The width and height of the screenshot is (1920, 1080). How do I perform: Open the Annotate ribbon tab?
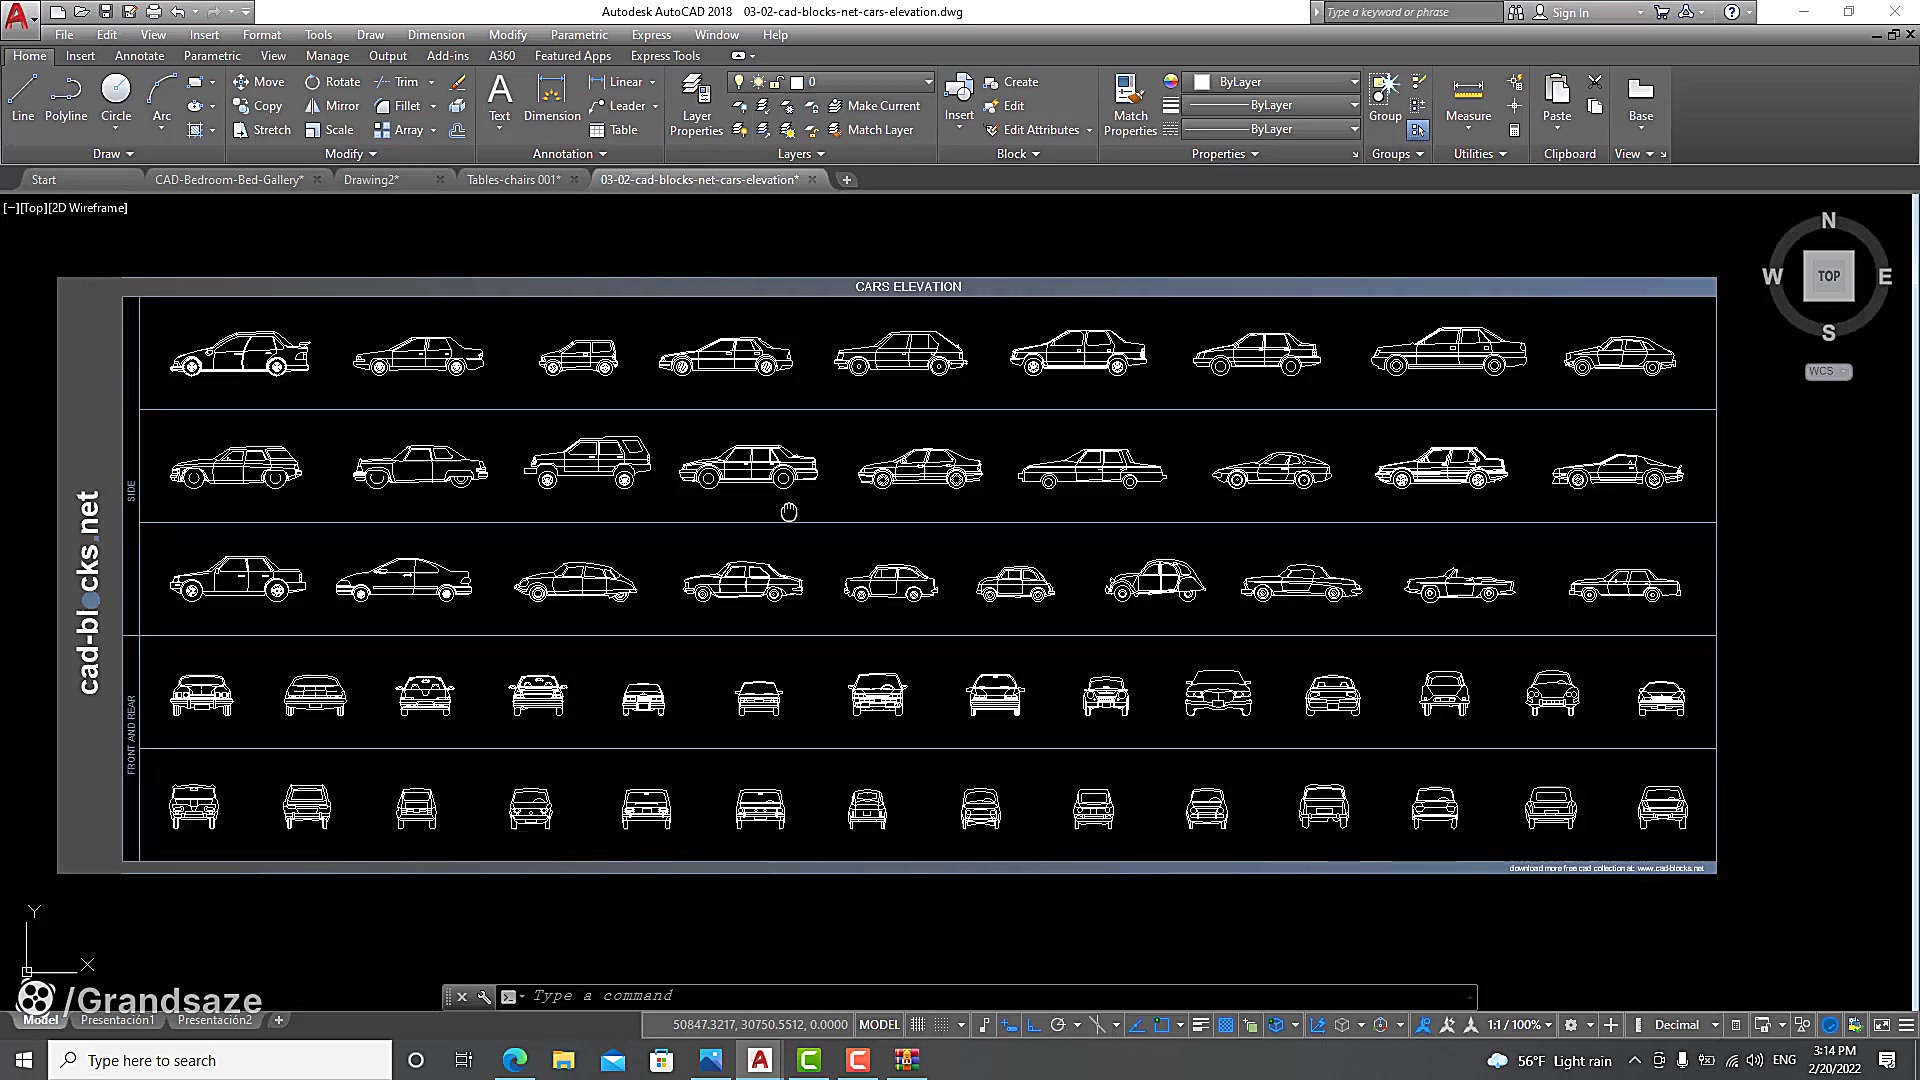coord(139,56)
